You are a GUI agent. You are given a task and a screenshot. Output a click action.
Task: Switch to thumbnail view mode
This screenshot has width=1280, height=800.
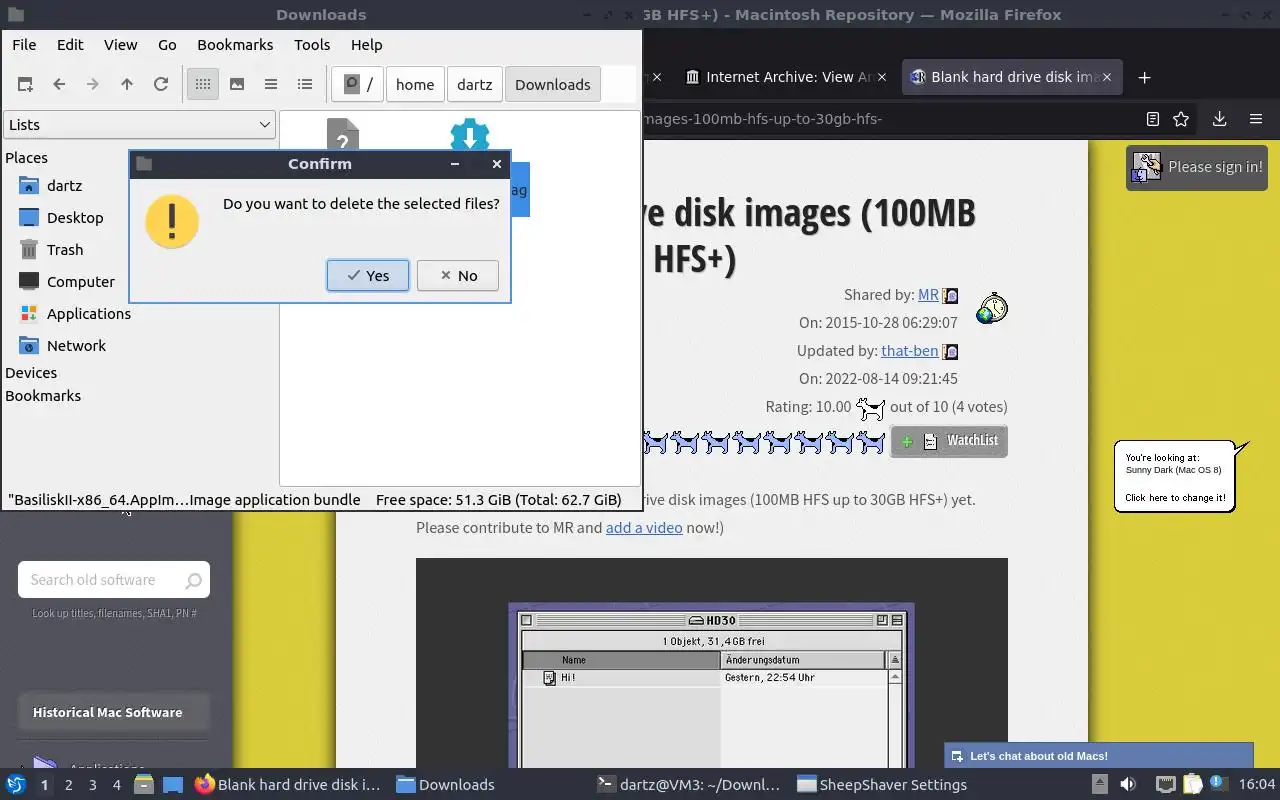point(237,85)
